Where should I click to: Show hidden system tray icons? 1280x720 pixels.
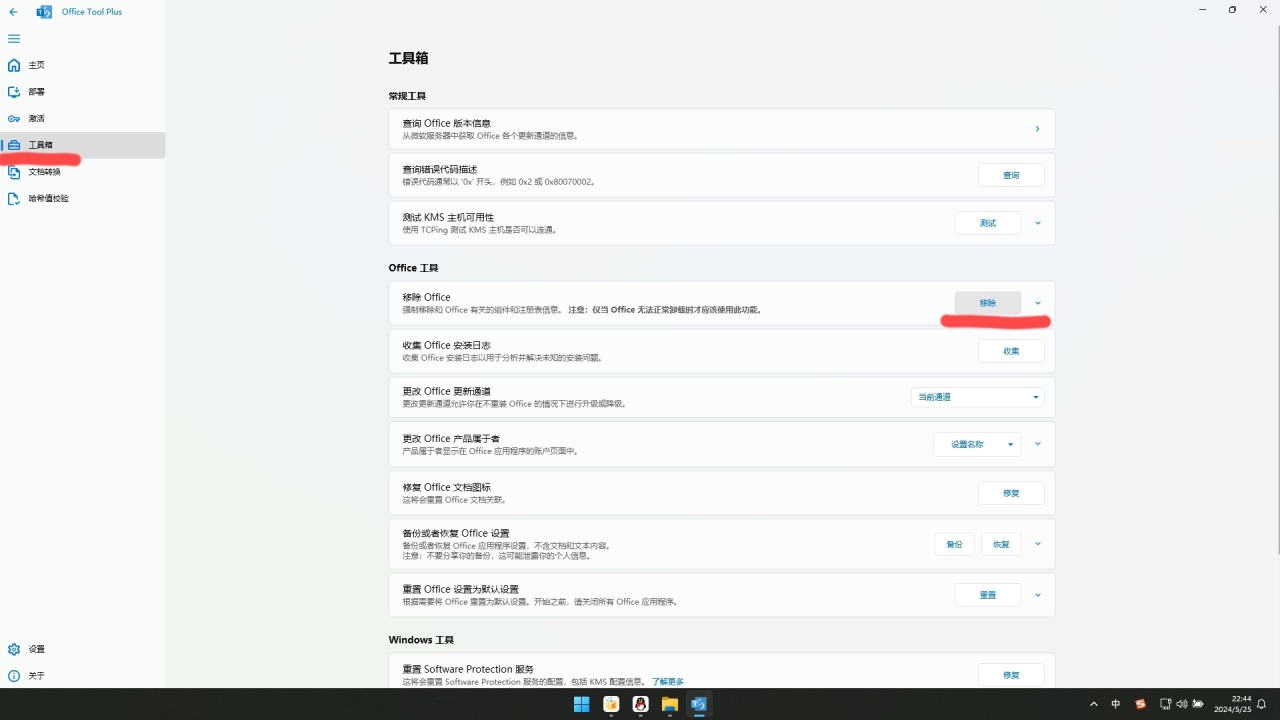coord(1093,704)
